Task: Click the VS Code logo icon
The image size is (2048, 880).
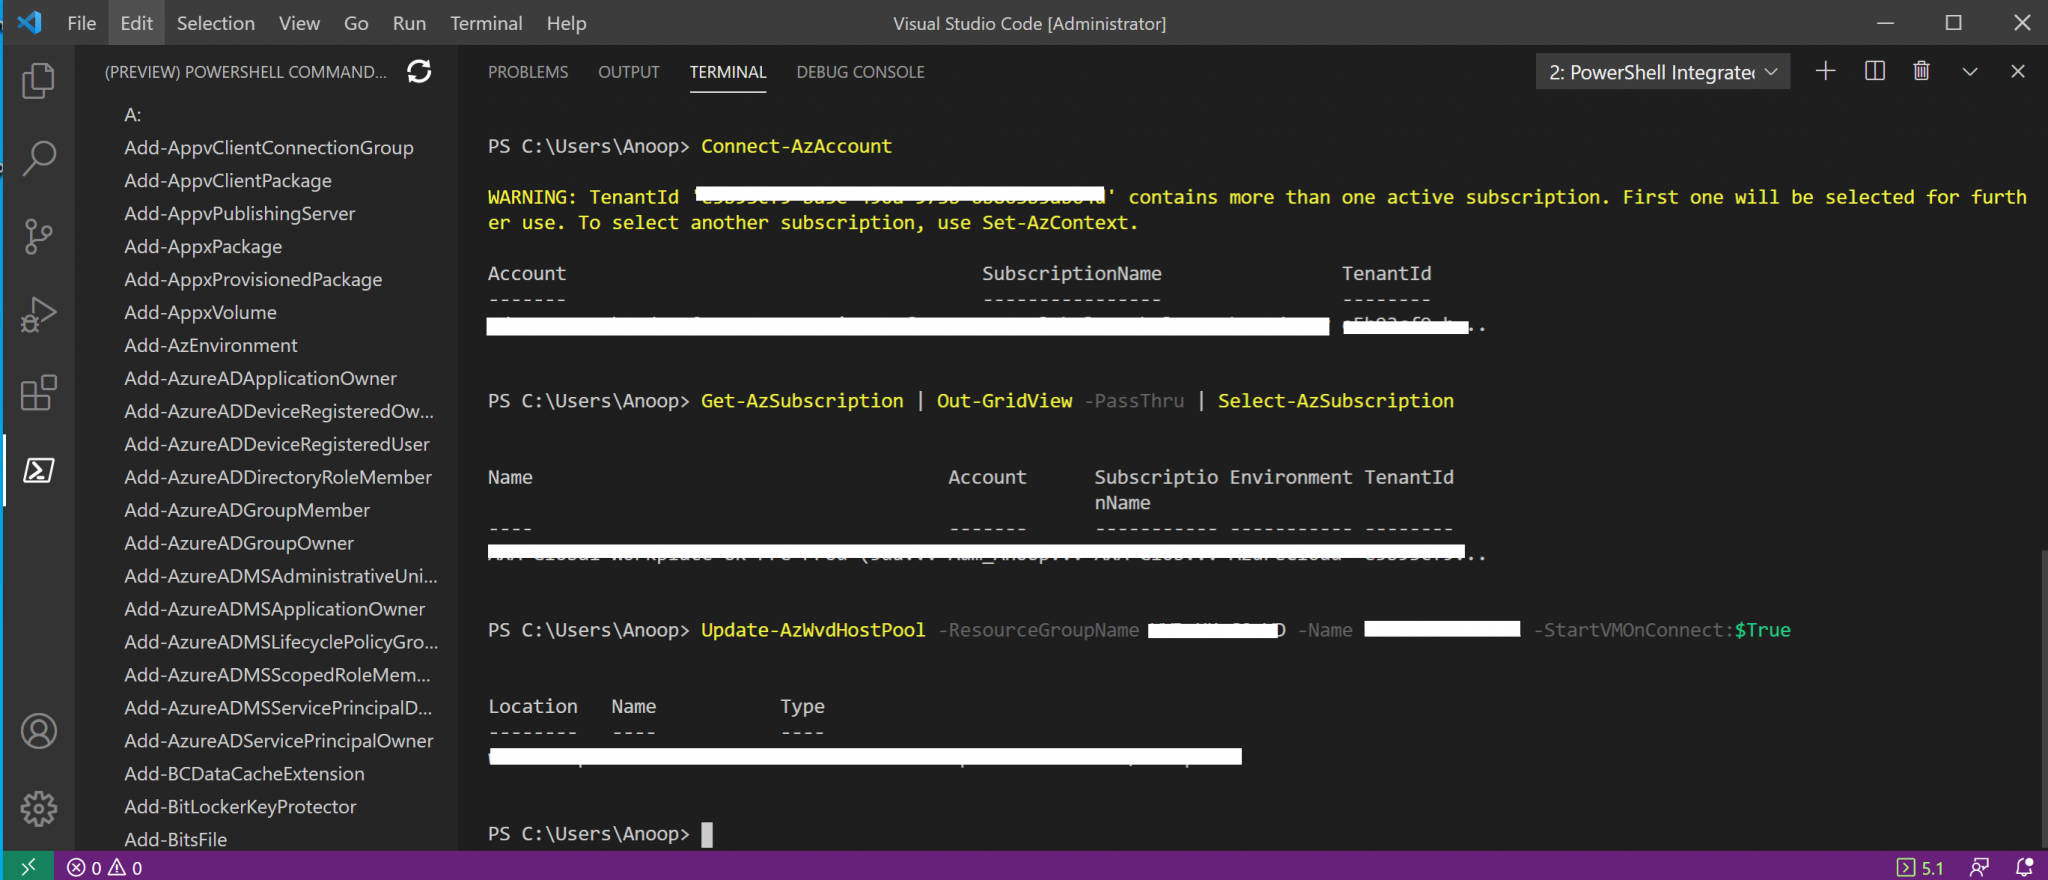Action: [x=29, y=22]
